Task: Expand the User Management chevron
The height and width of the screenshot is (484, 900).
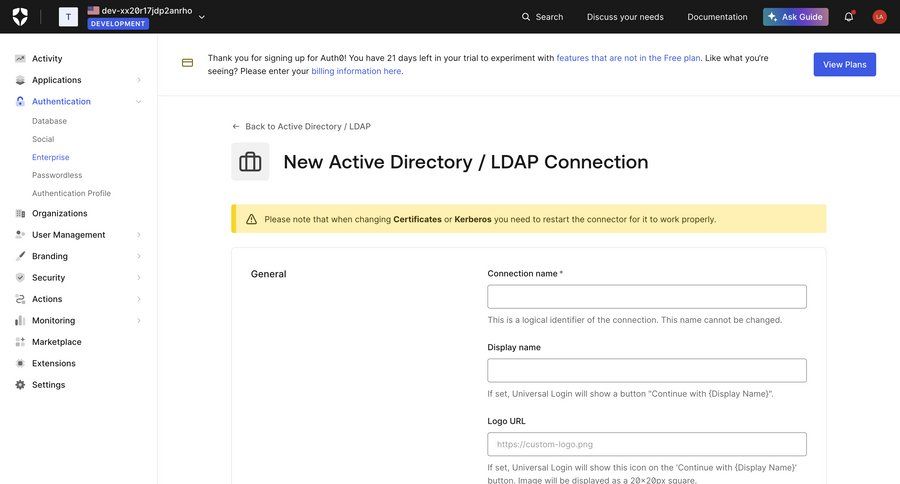Action: click(x=139, y=235)
